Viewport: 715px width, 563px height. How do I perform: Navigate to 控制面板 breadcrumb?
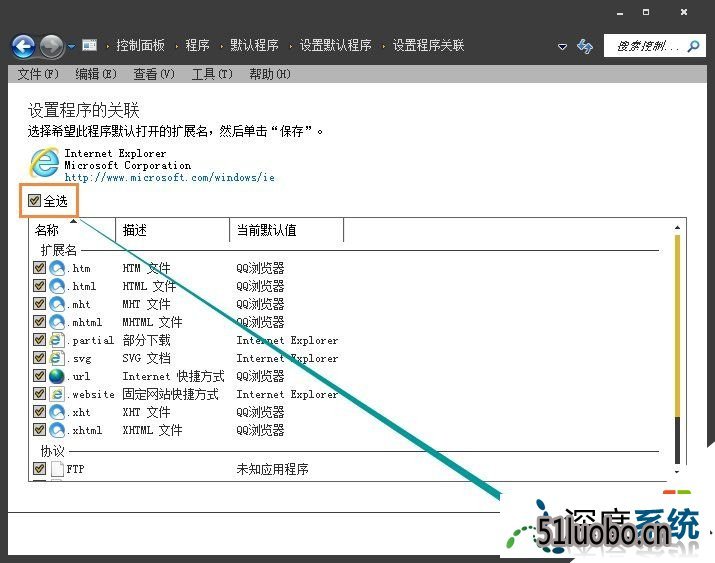coord(140,46)
